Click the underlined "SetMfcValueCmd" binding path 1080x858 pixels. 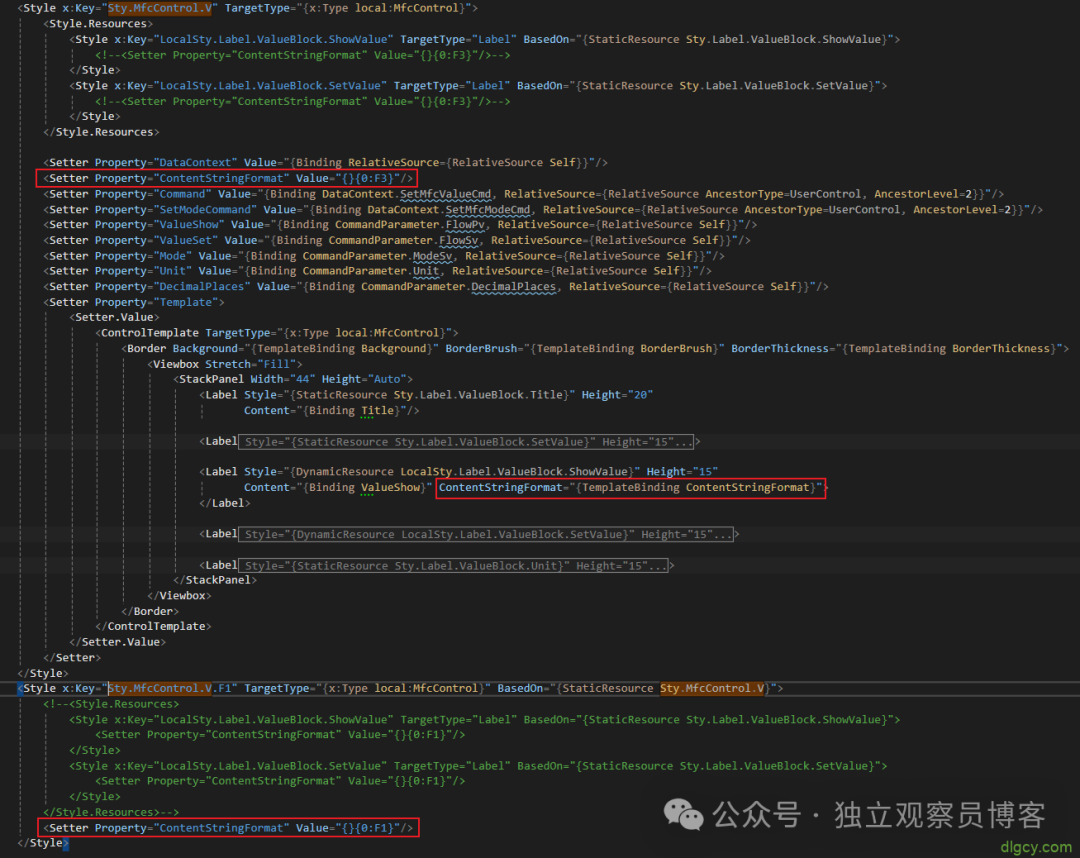[446, 194]
